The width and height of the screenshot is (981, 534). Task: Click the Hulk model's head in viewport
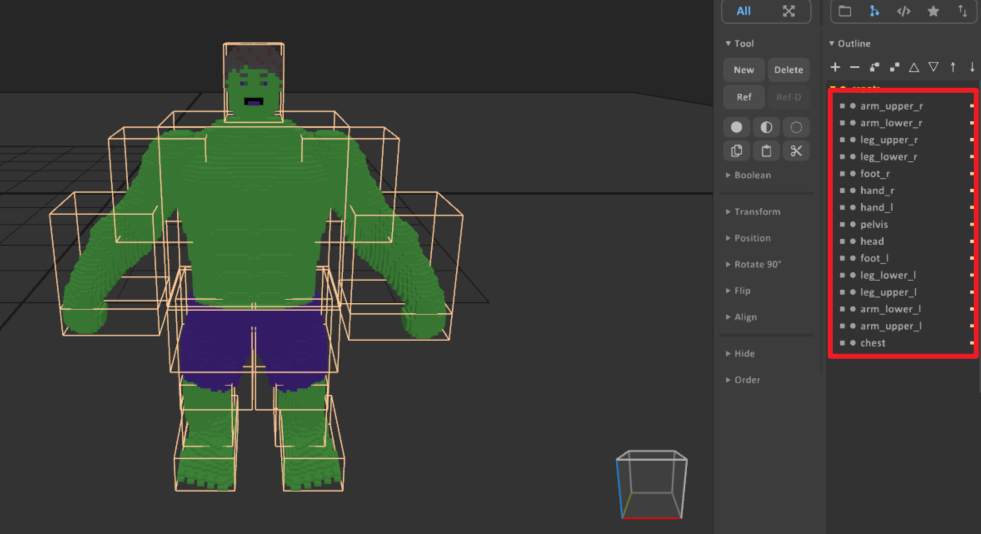click(x=253, y=84)
